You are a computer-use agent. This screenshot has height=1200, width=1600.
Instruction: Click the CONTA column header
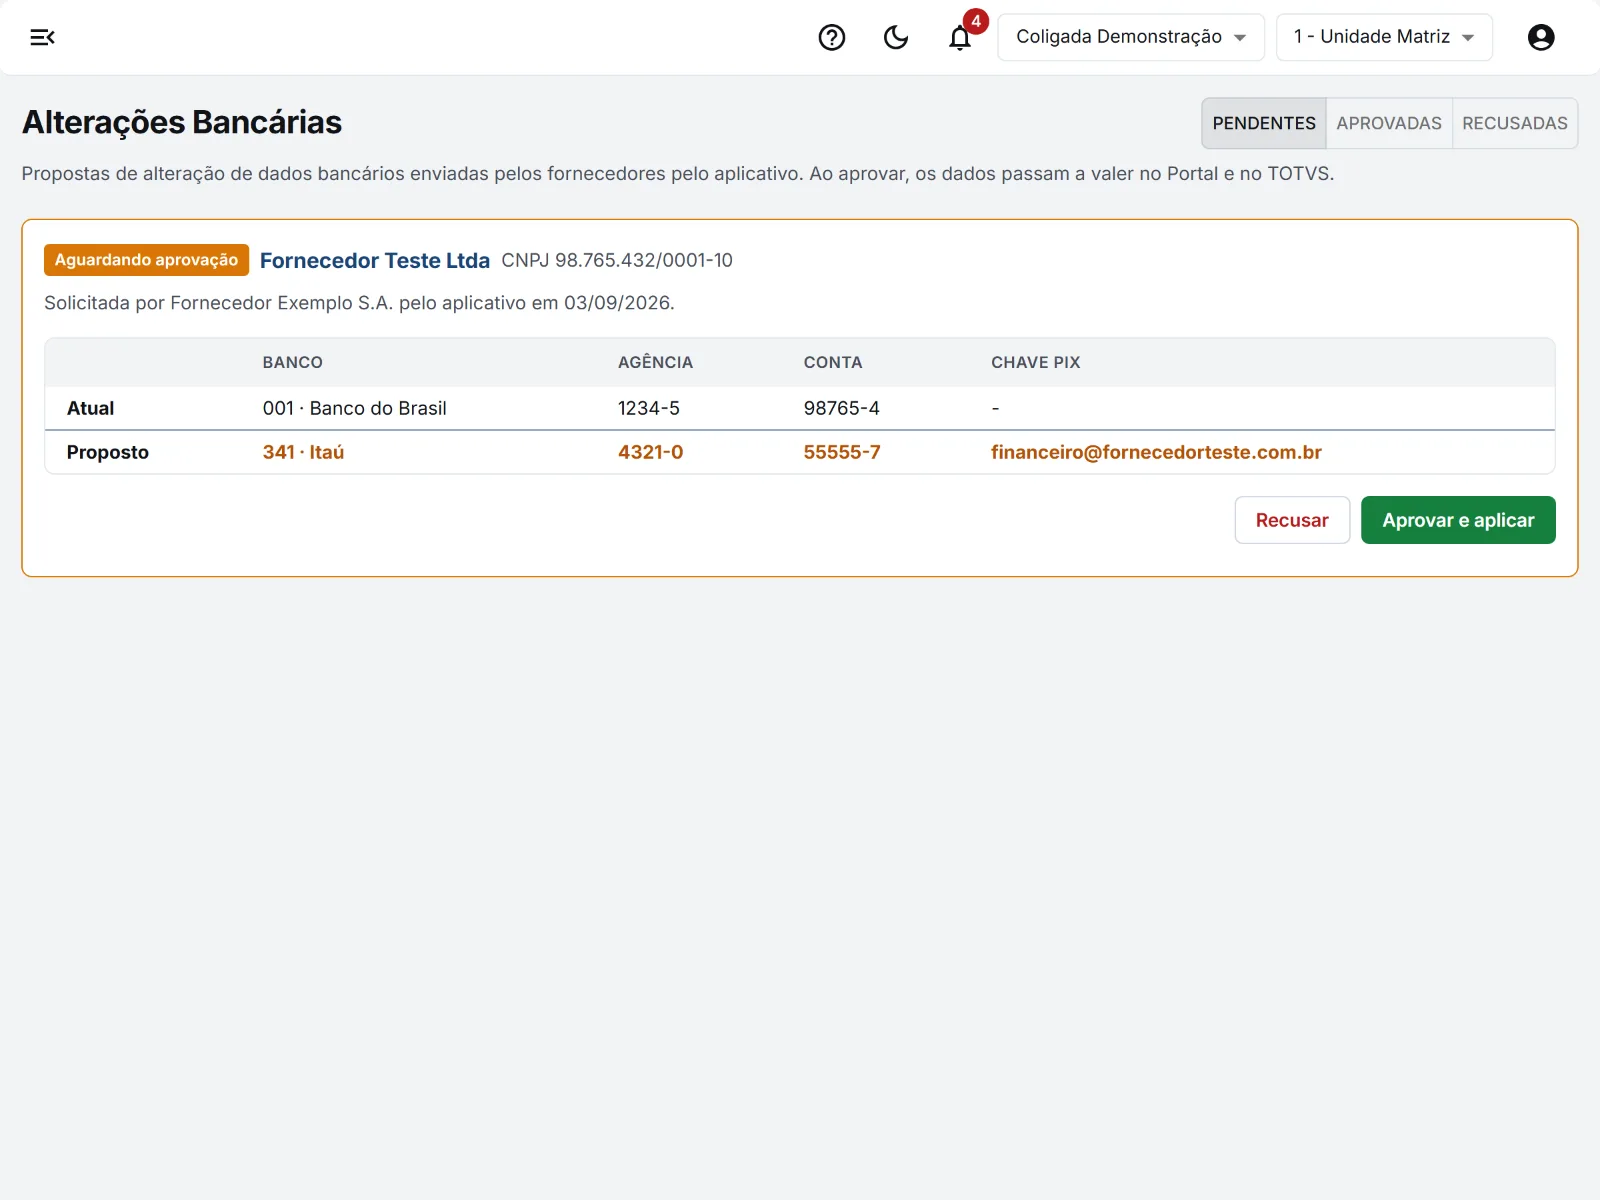(833, 362)
